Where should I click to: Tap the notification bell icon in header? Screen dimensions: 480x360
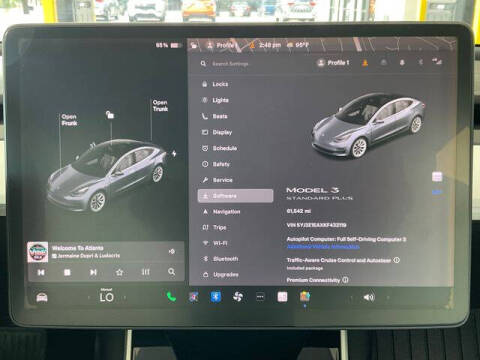point(402,62)
